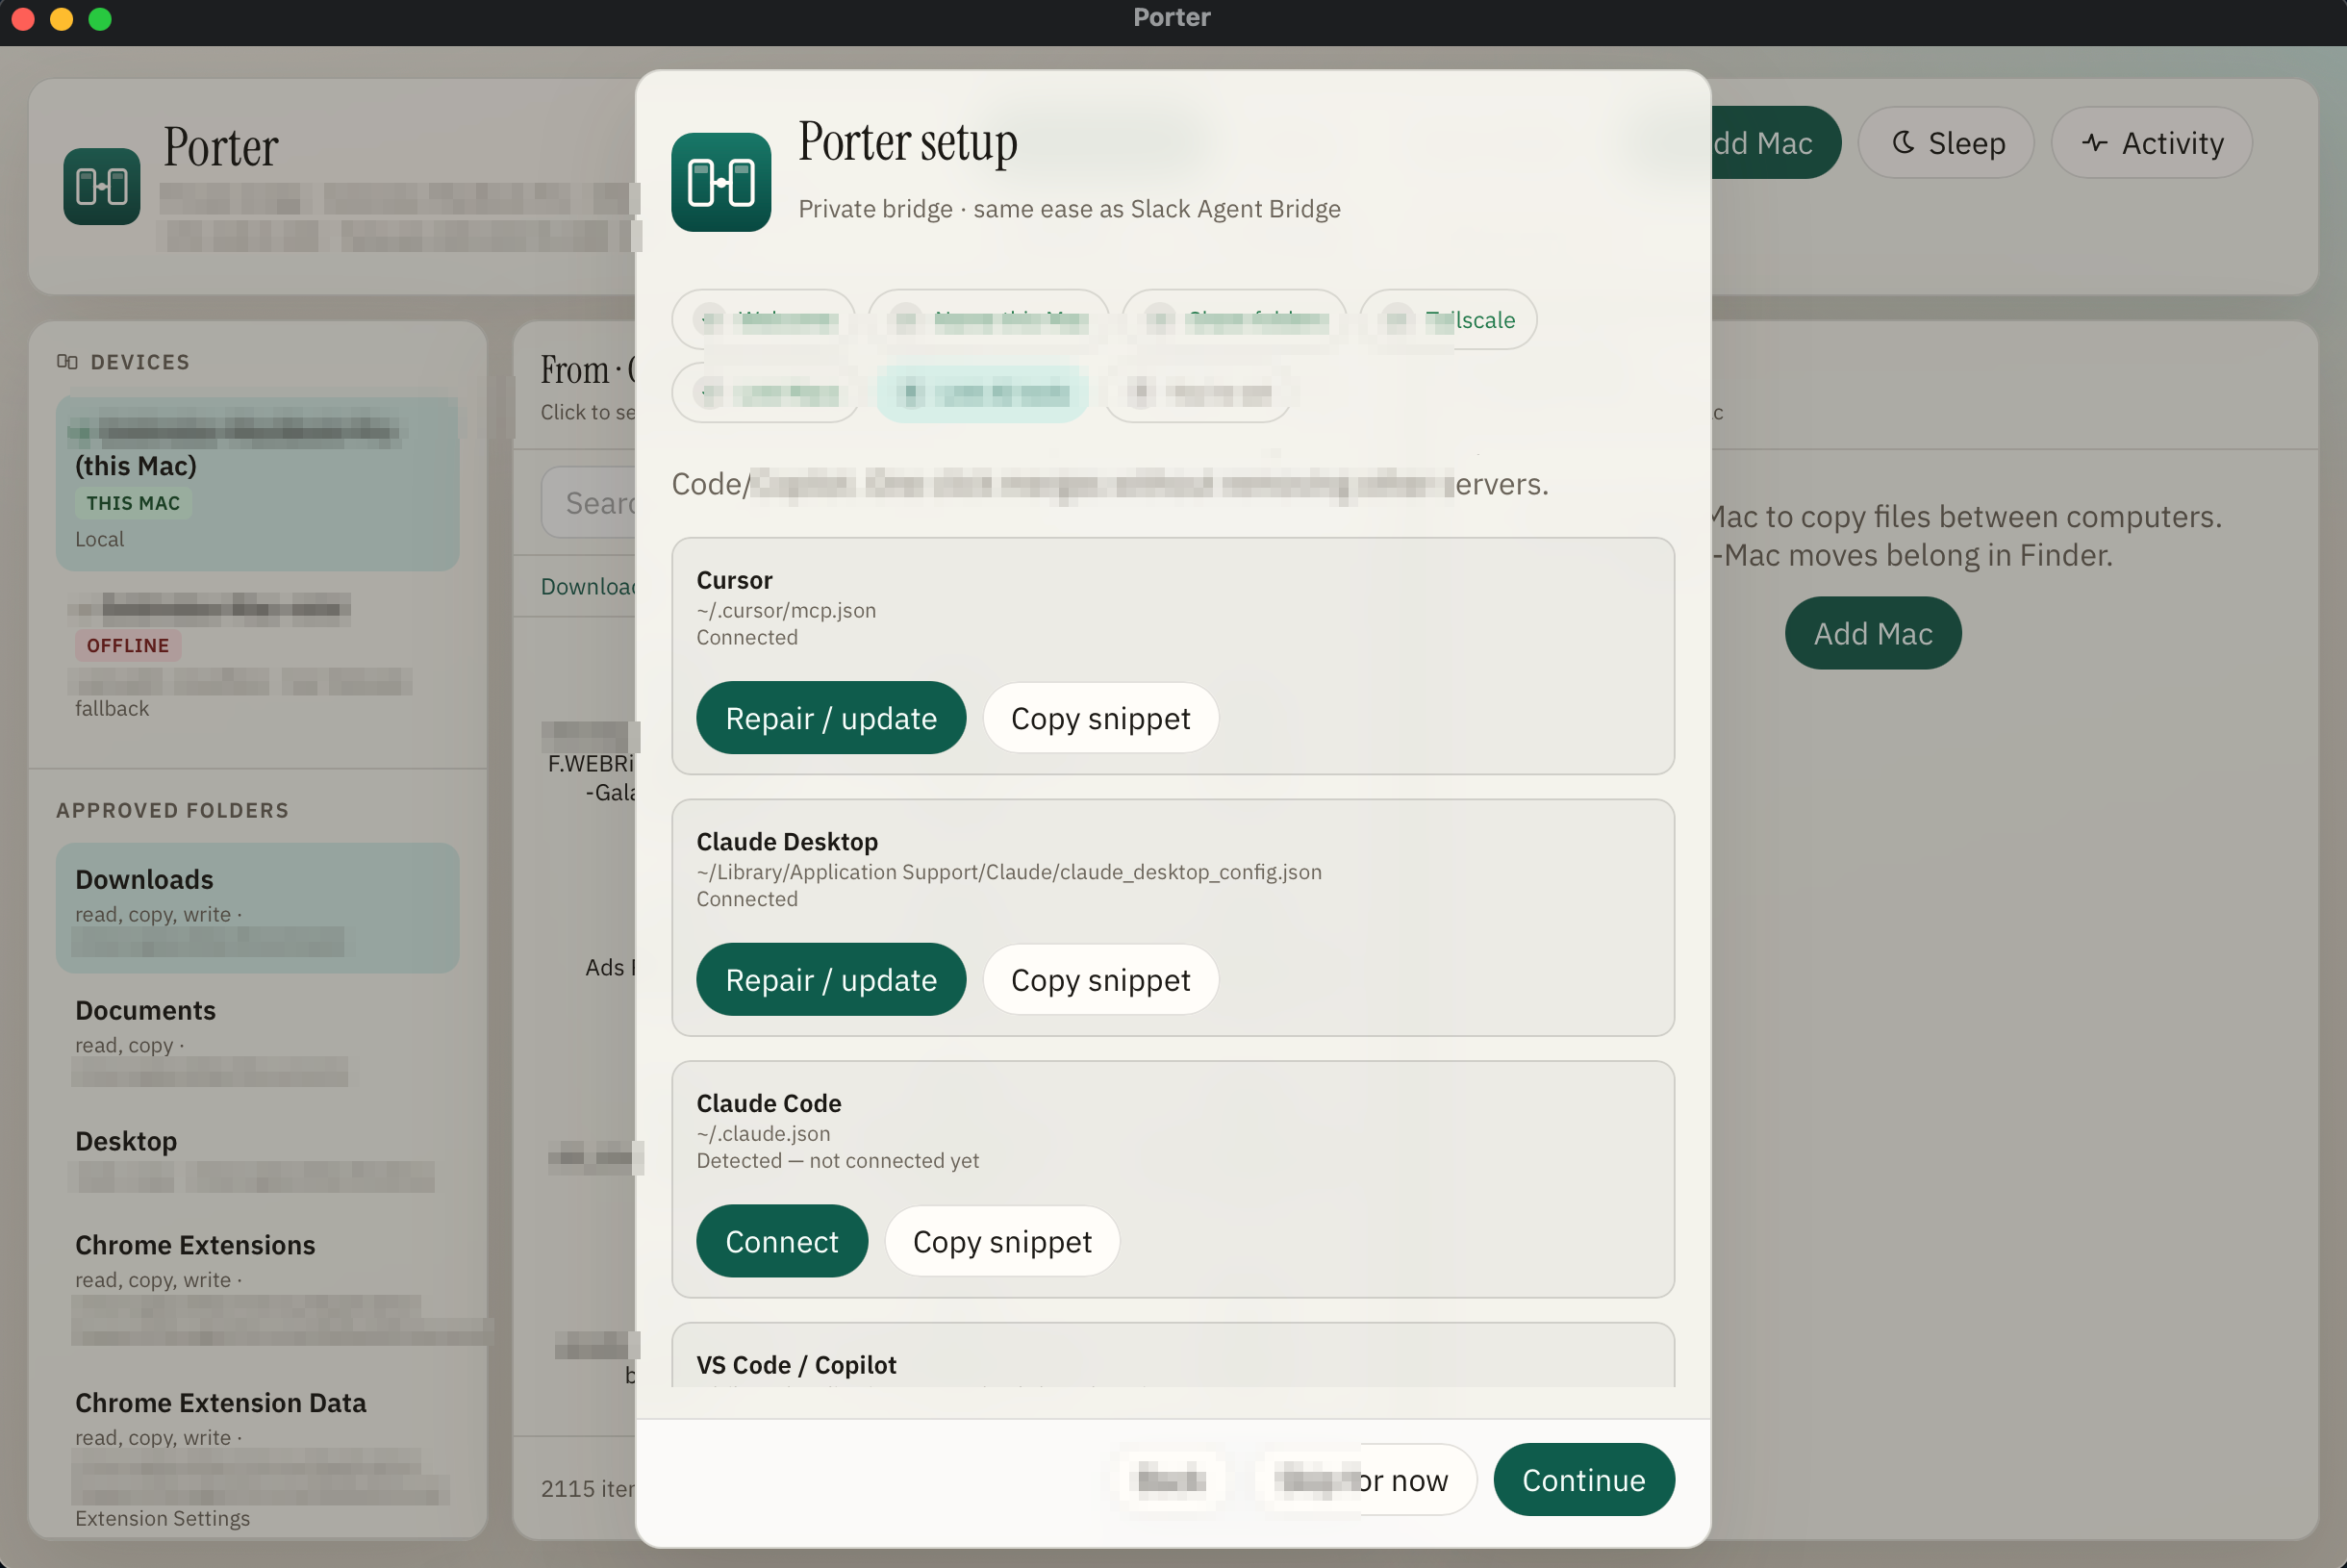Select the third setup step pill
This screenshot has width=2347, height=1568.
(1235, 320)
